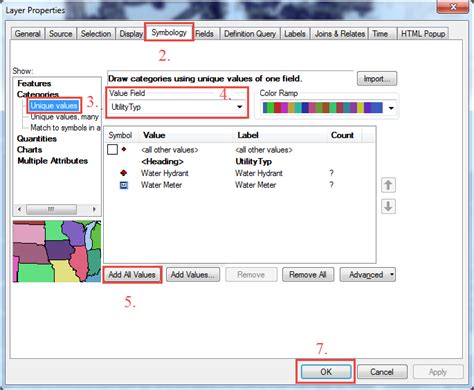
Task: Select Charts in the Show list
Action: [x=29, y=150]
